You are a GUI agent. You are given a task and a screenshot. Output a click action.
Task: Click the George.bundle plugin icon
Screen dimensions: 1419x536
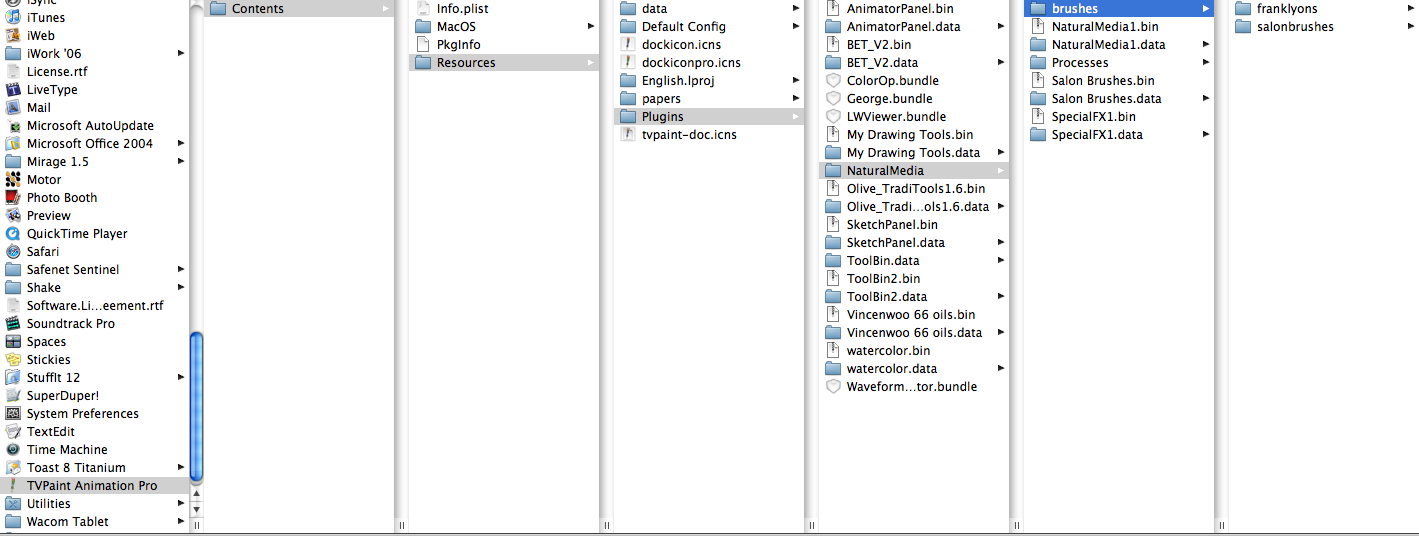833,98
